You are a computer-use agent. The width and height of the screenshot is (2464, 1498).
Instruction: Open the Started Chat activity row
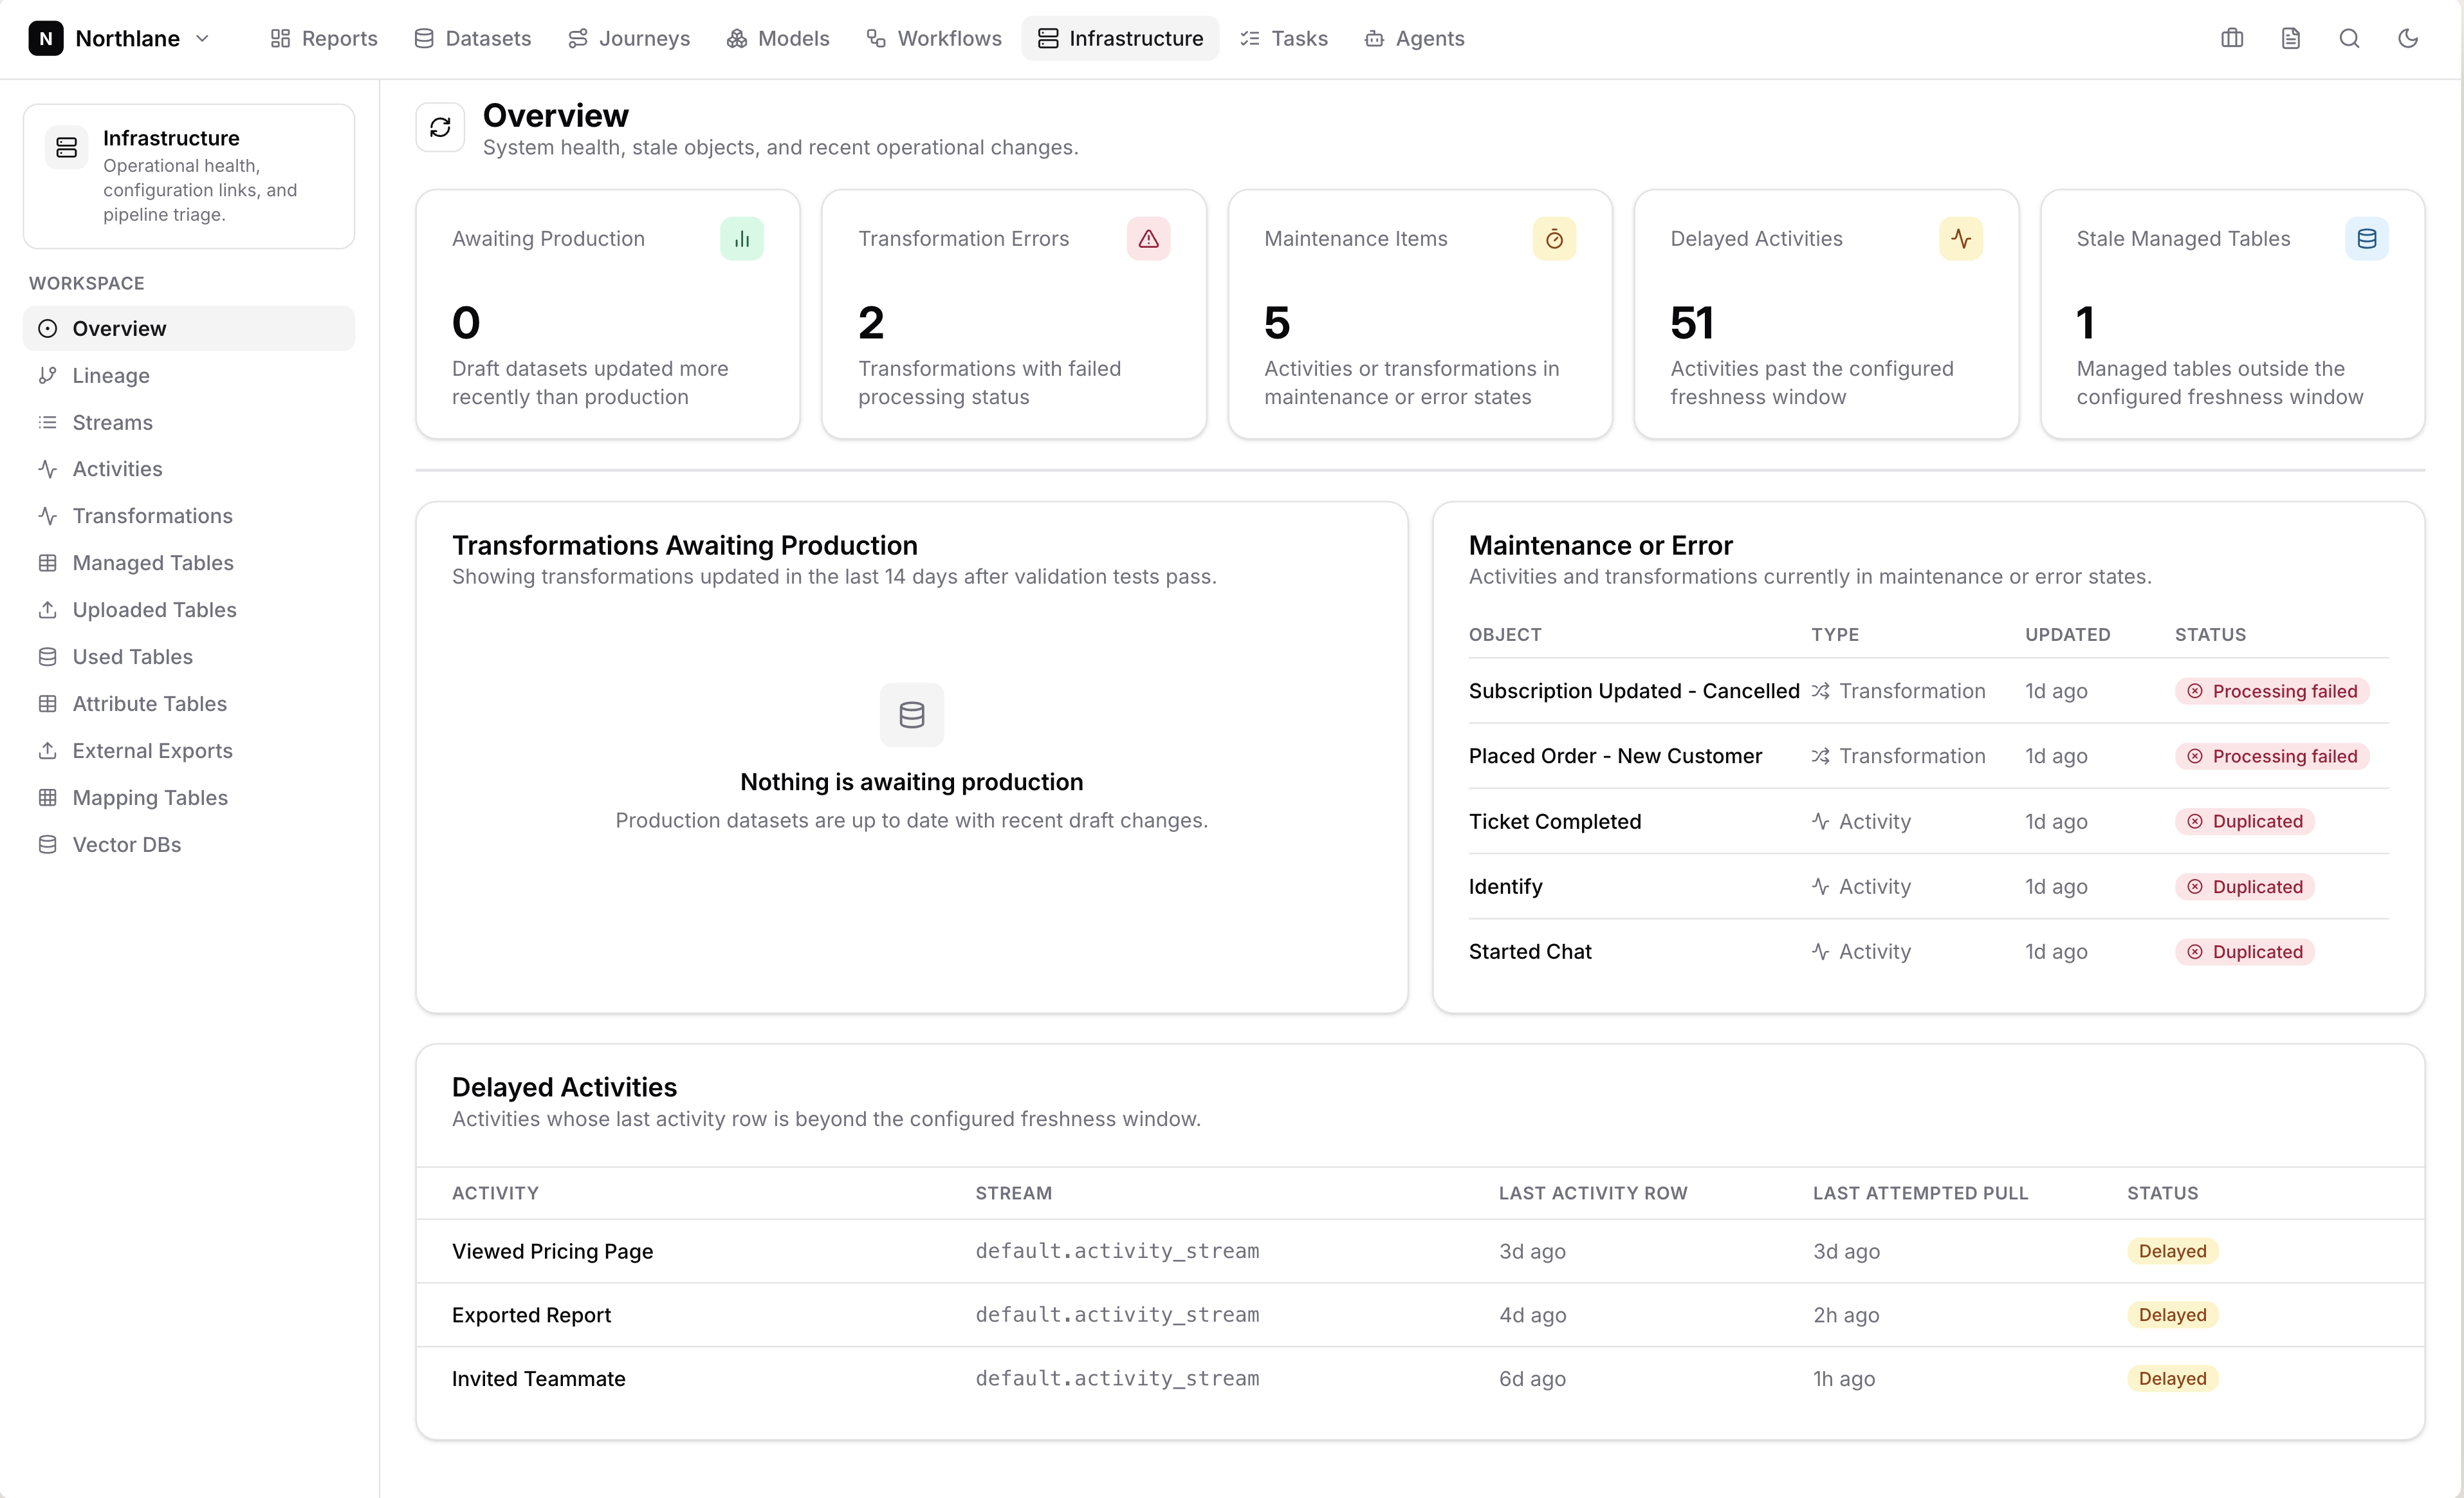tap(1928, 951)
